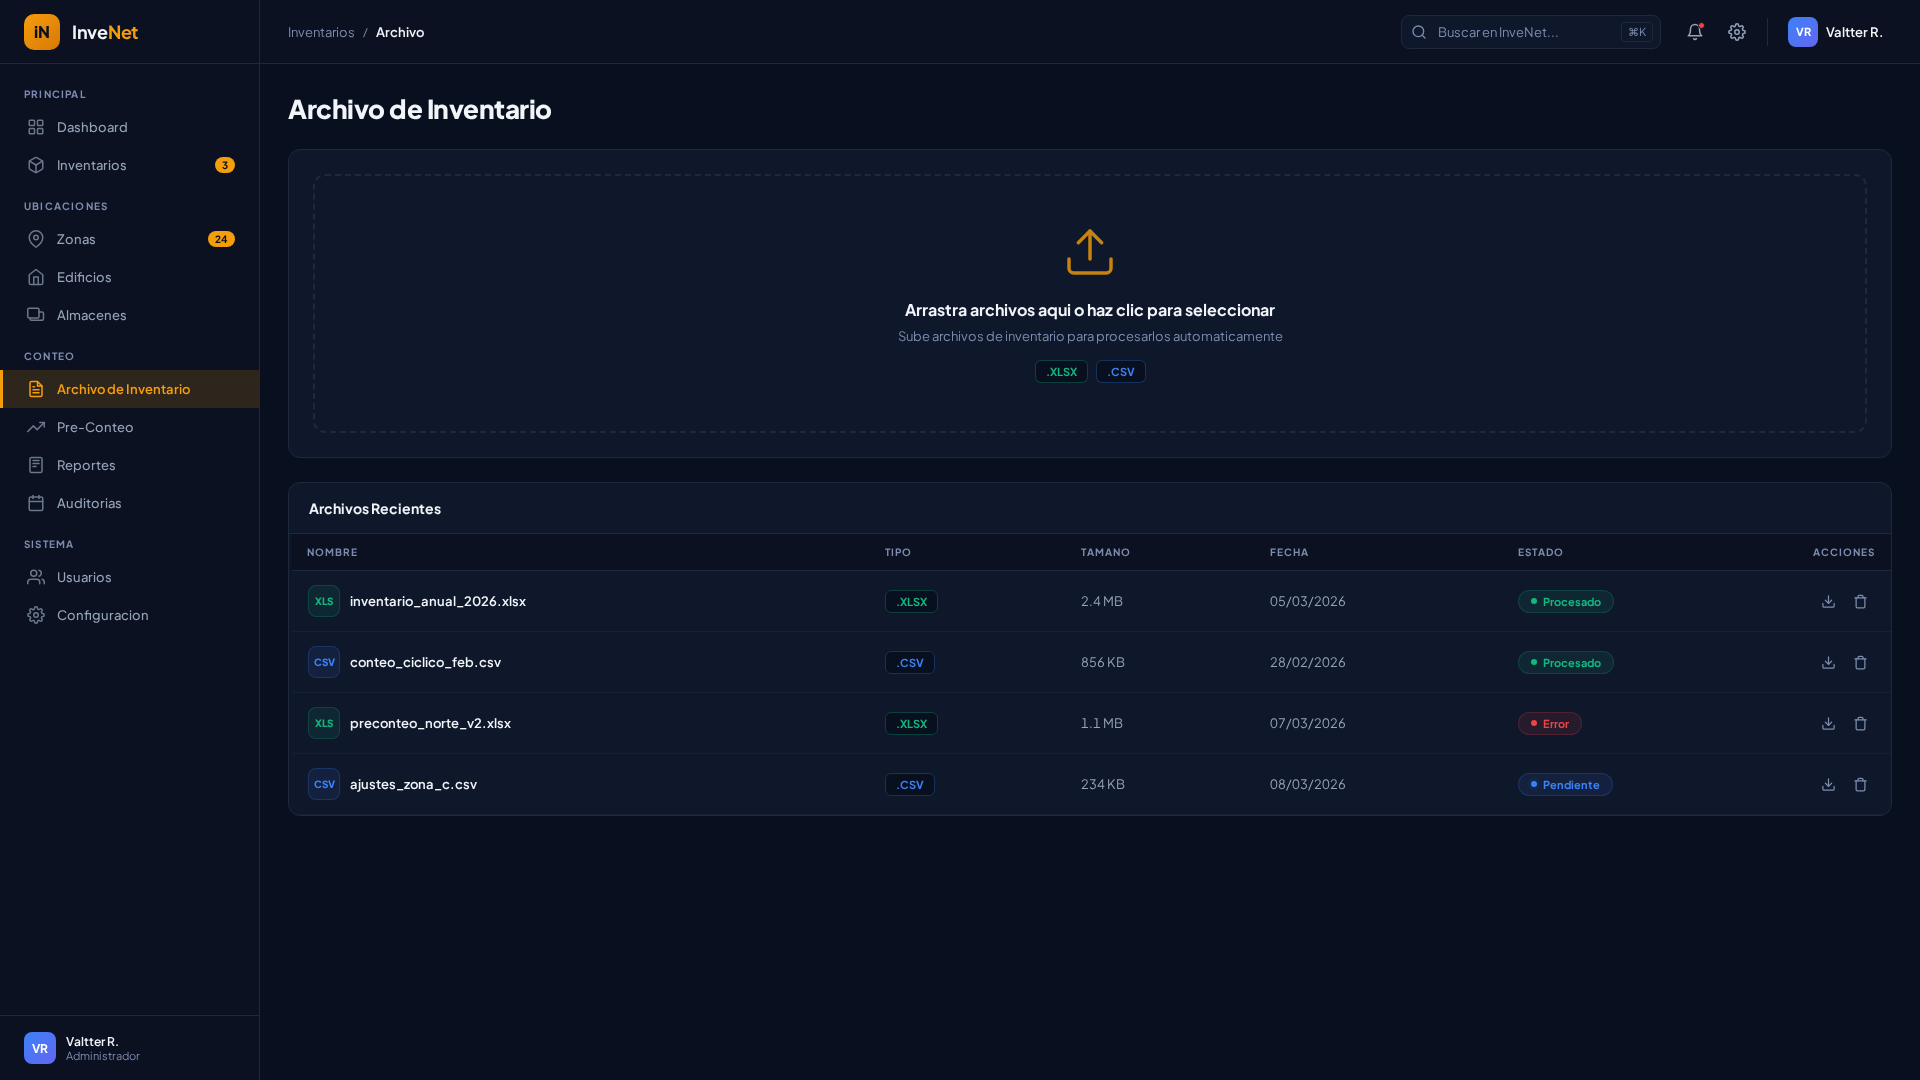Sort the table by the Fecha column header

click(x=1289, y=552)
